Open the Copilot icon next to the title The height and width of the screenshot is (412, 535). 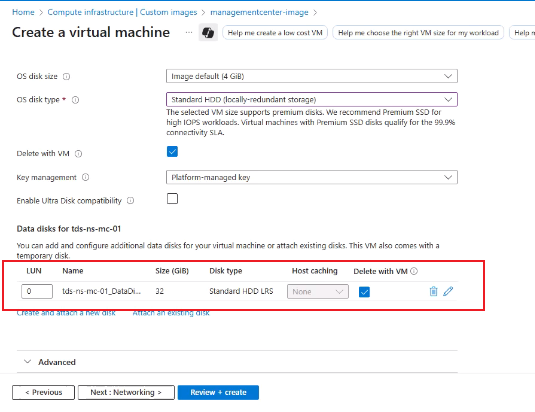tap(208, 33)
